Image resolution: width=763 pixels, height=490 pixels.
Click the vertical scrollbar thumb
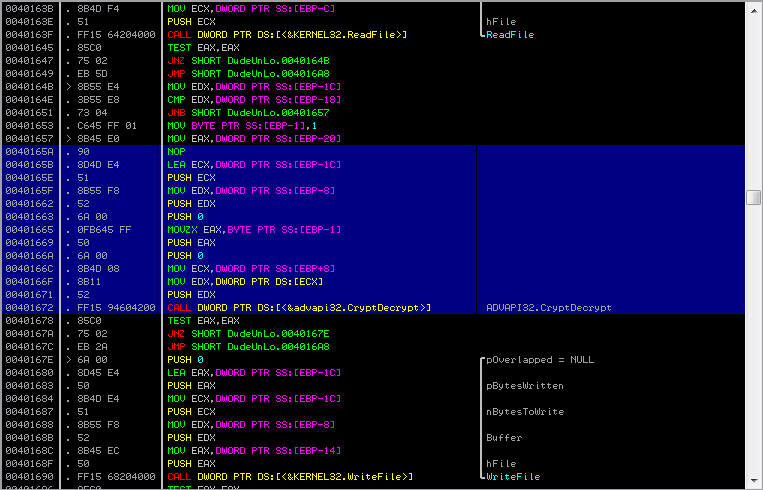click(753, 197)
